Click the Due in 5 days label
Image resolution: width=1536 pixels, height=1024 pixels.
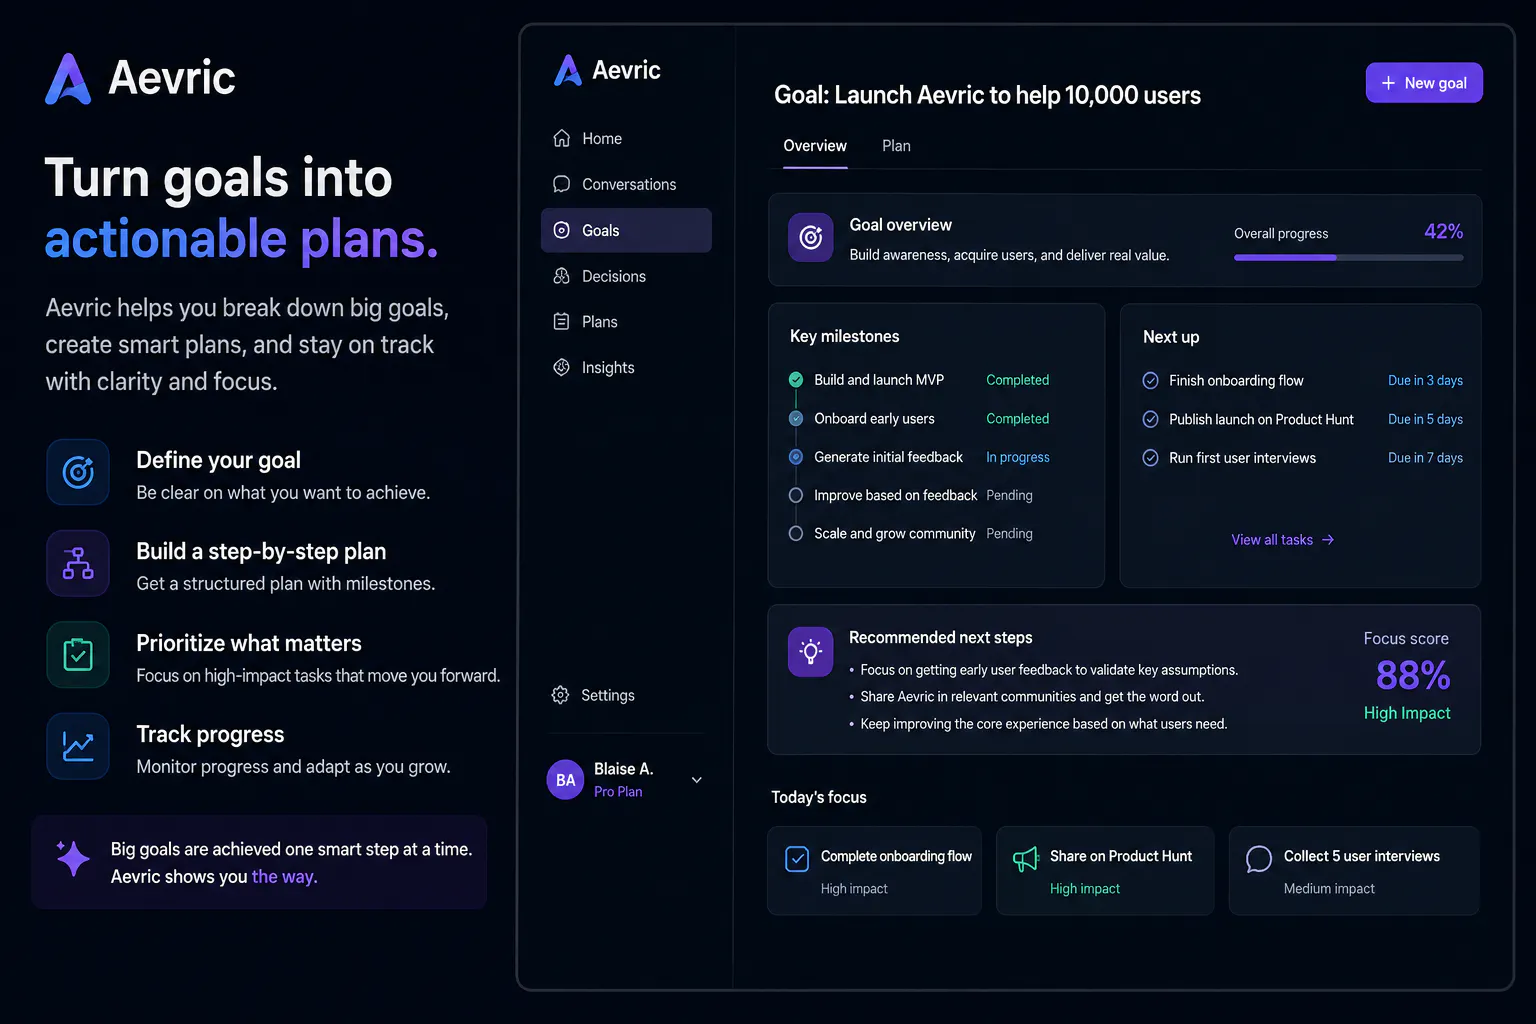click(1425, 420)
